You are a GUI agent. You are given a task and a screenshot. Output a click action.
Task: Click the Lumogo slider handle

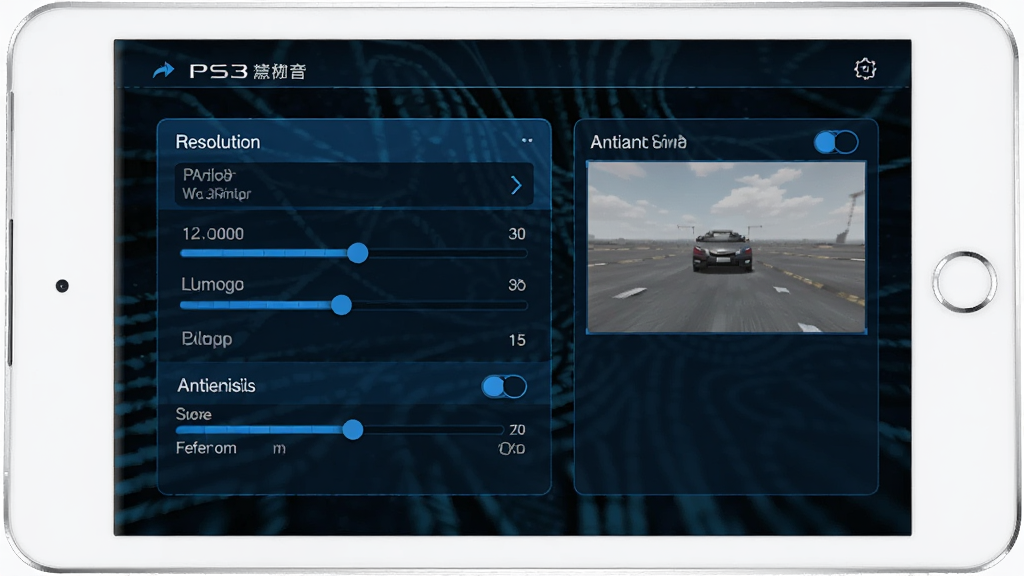[x=341, y=304]
